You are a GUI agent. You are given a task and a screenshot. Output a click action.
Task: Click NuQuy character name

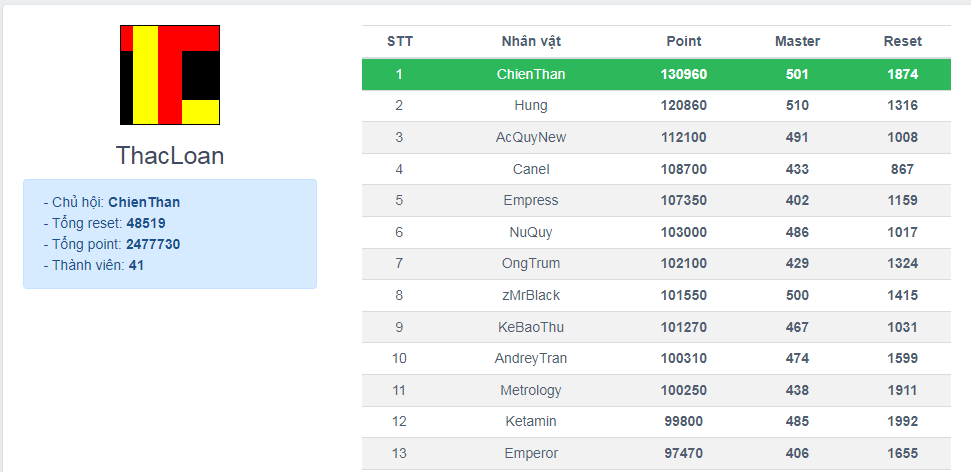531,232
